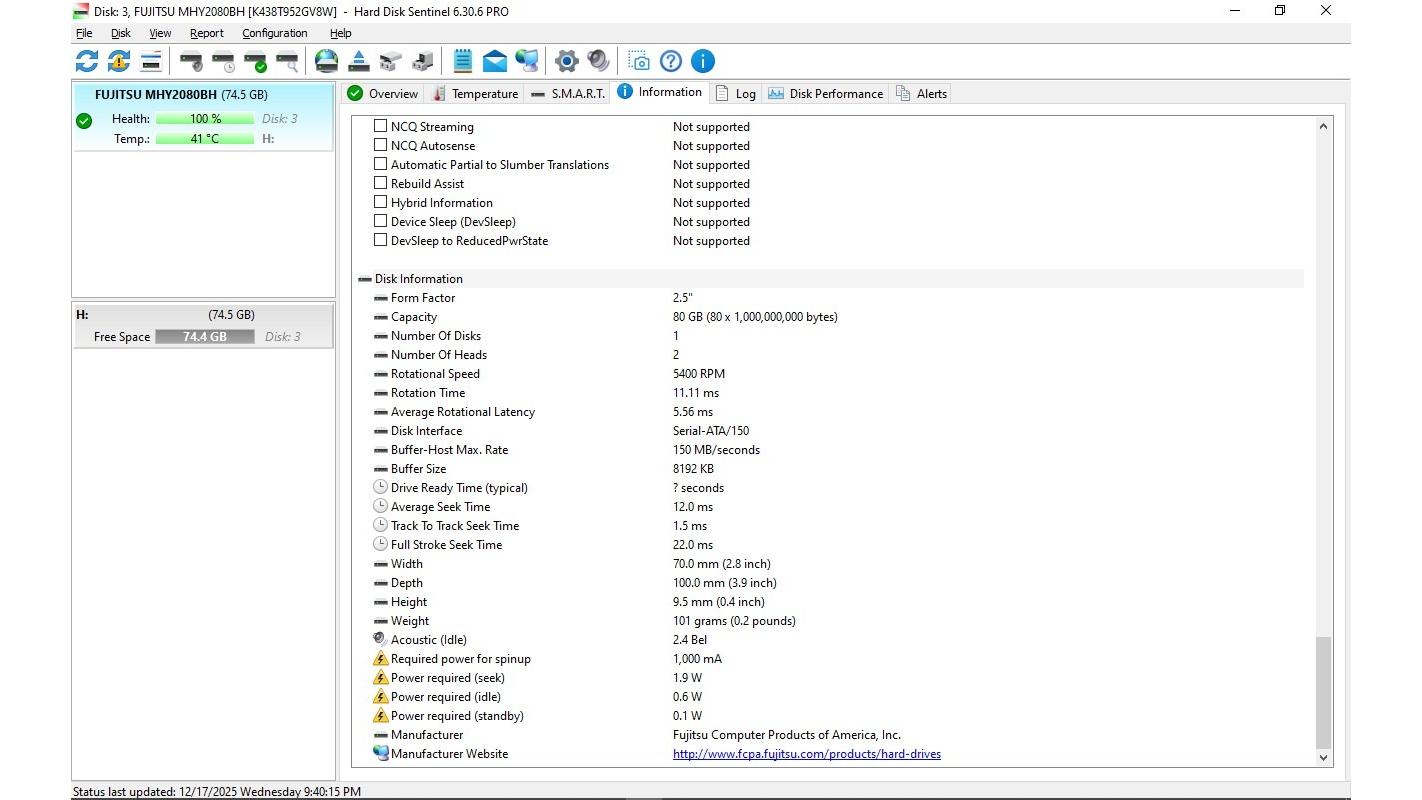
Task: Toggle the Rebuild Assist checkbox
Action: [x=380, y=183]
